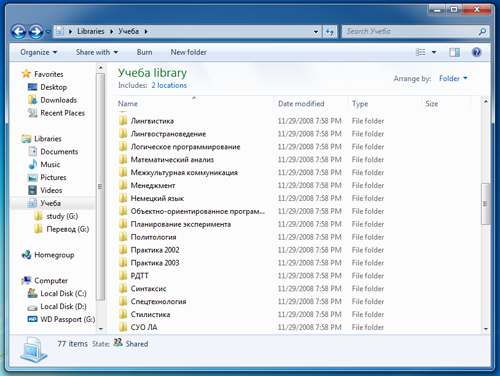This screenshot has height=376, width=500.
Task: Open the address bar history dropdown
Action: tap(316, 32)
